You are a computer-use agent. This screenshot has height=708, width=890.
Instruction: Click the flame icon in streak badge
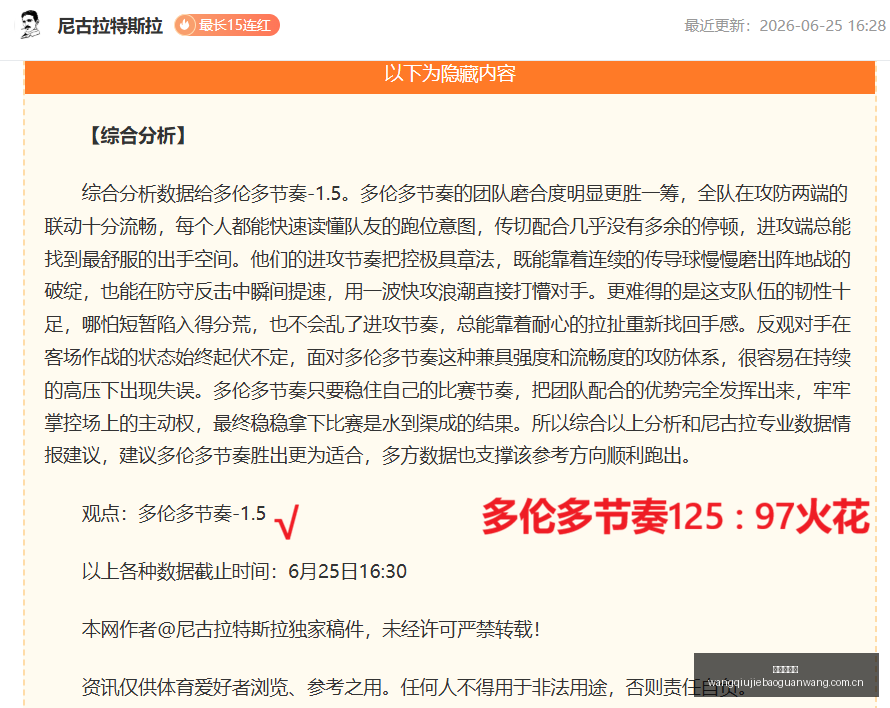pos(184,25)
